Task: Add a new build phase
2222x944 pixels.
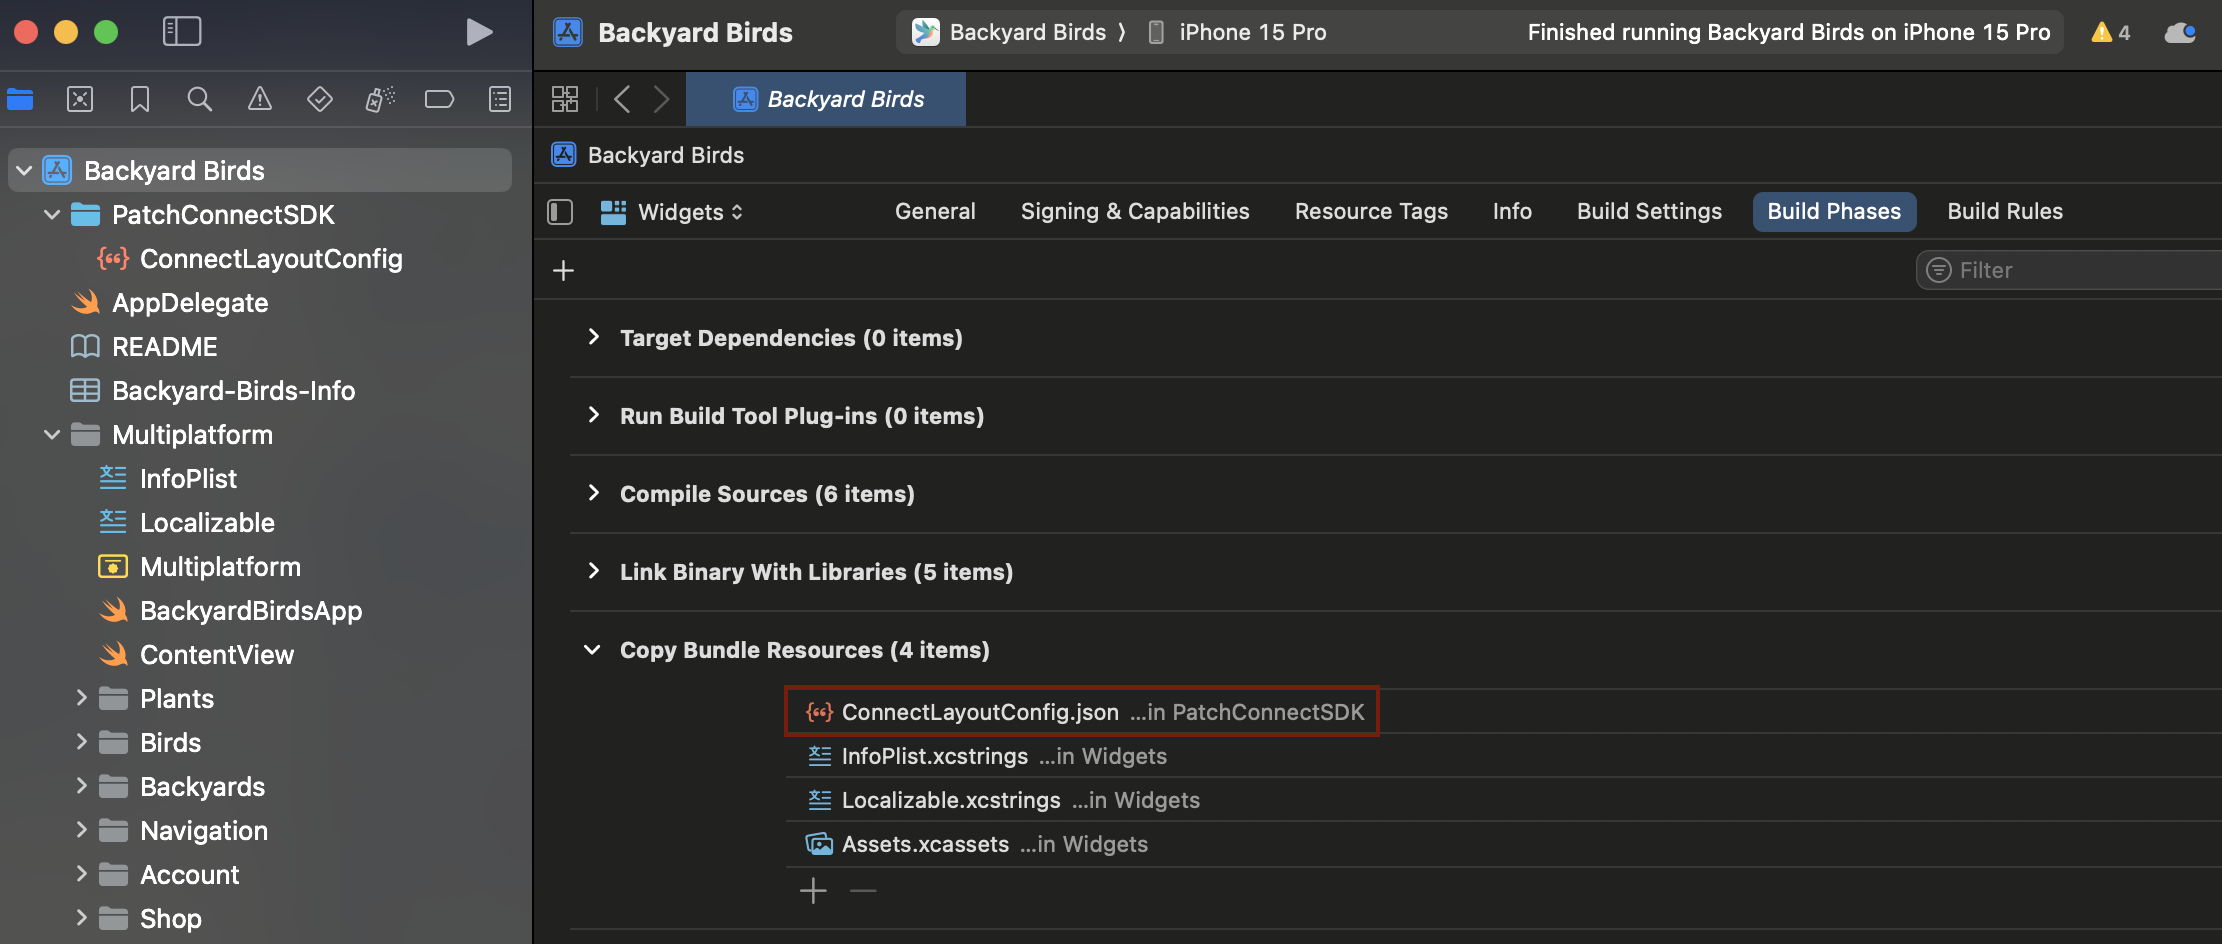Action: [564, 271]
